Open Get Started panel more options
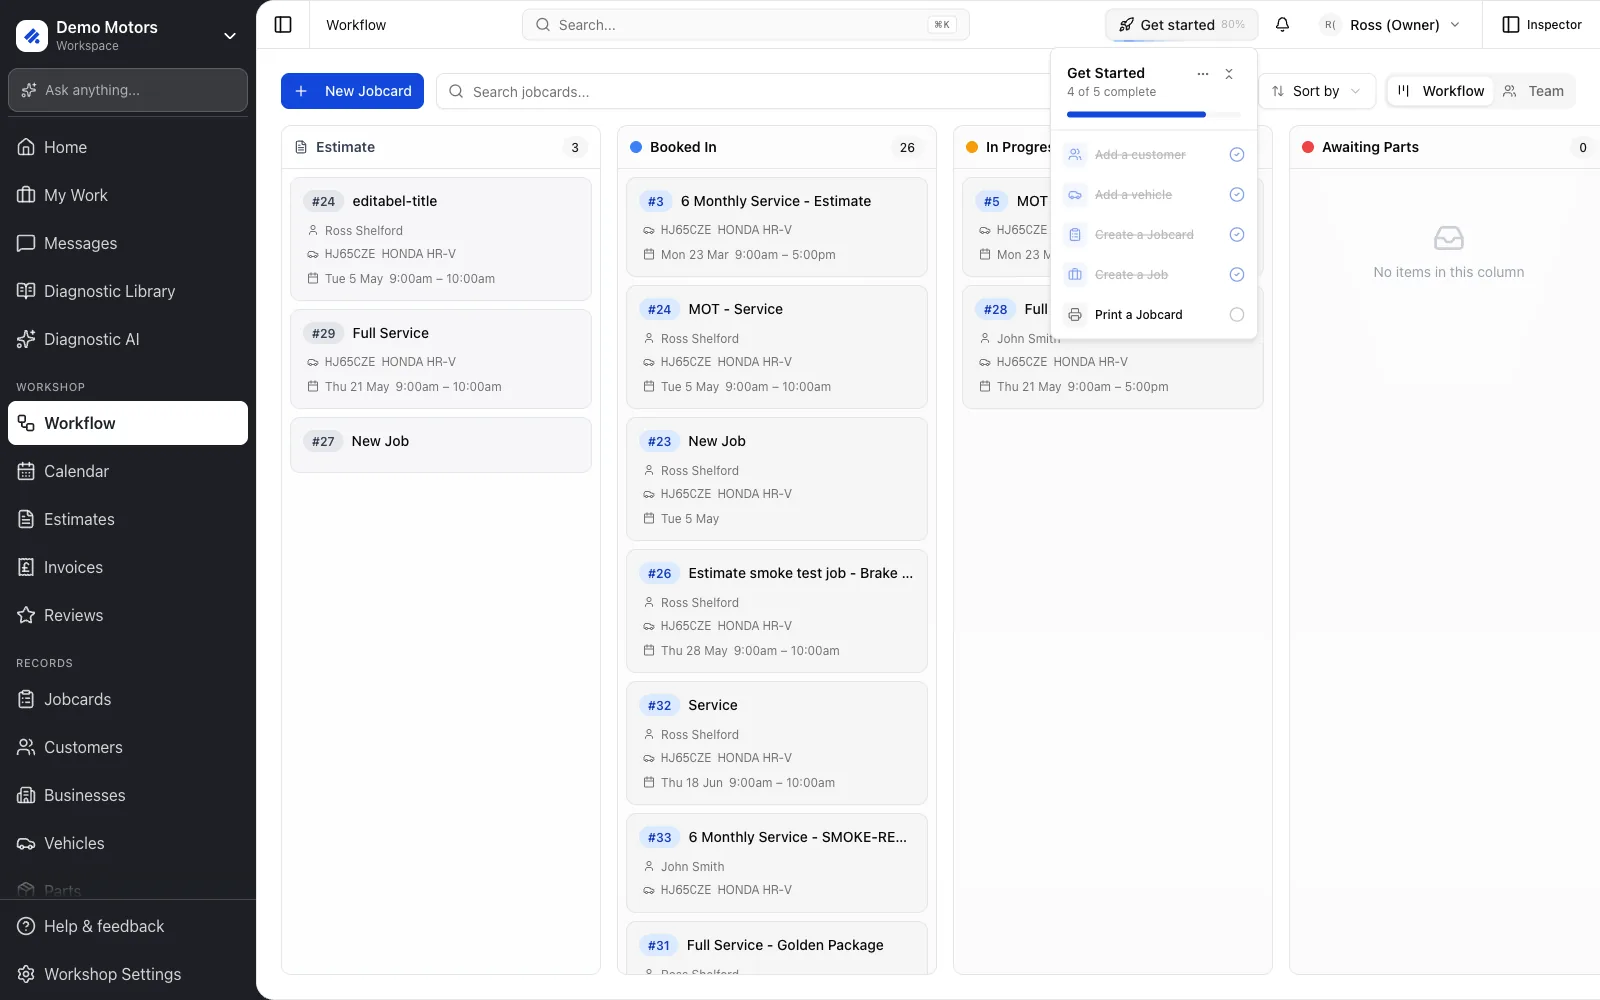Viewport: 1600px width, 1000px height. tap(1203, 74)
